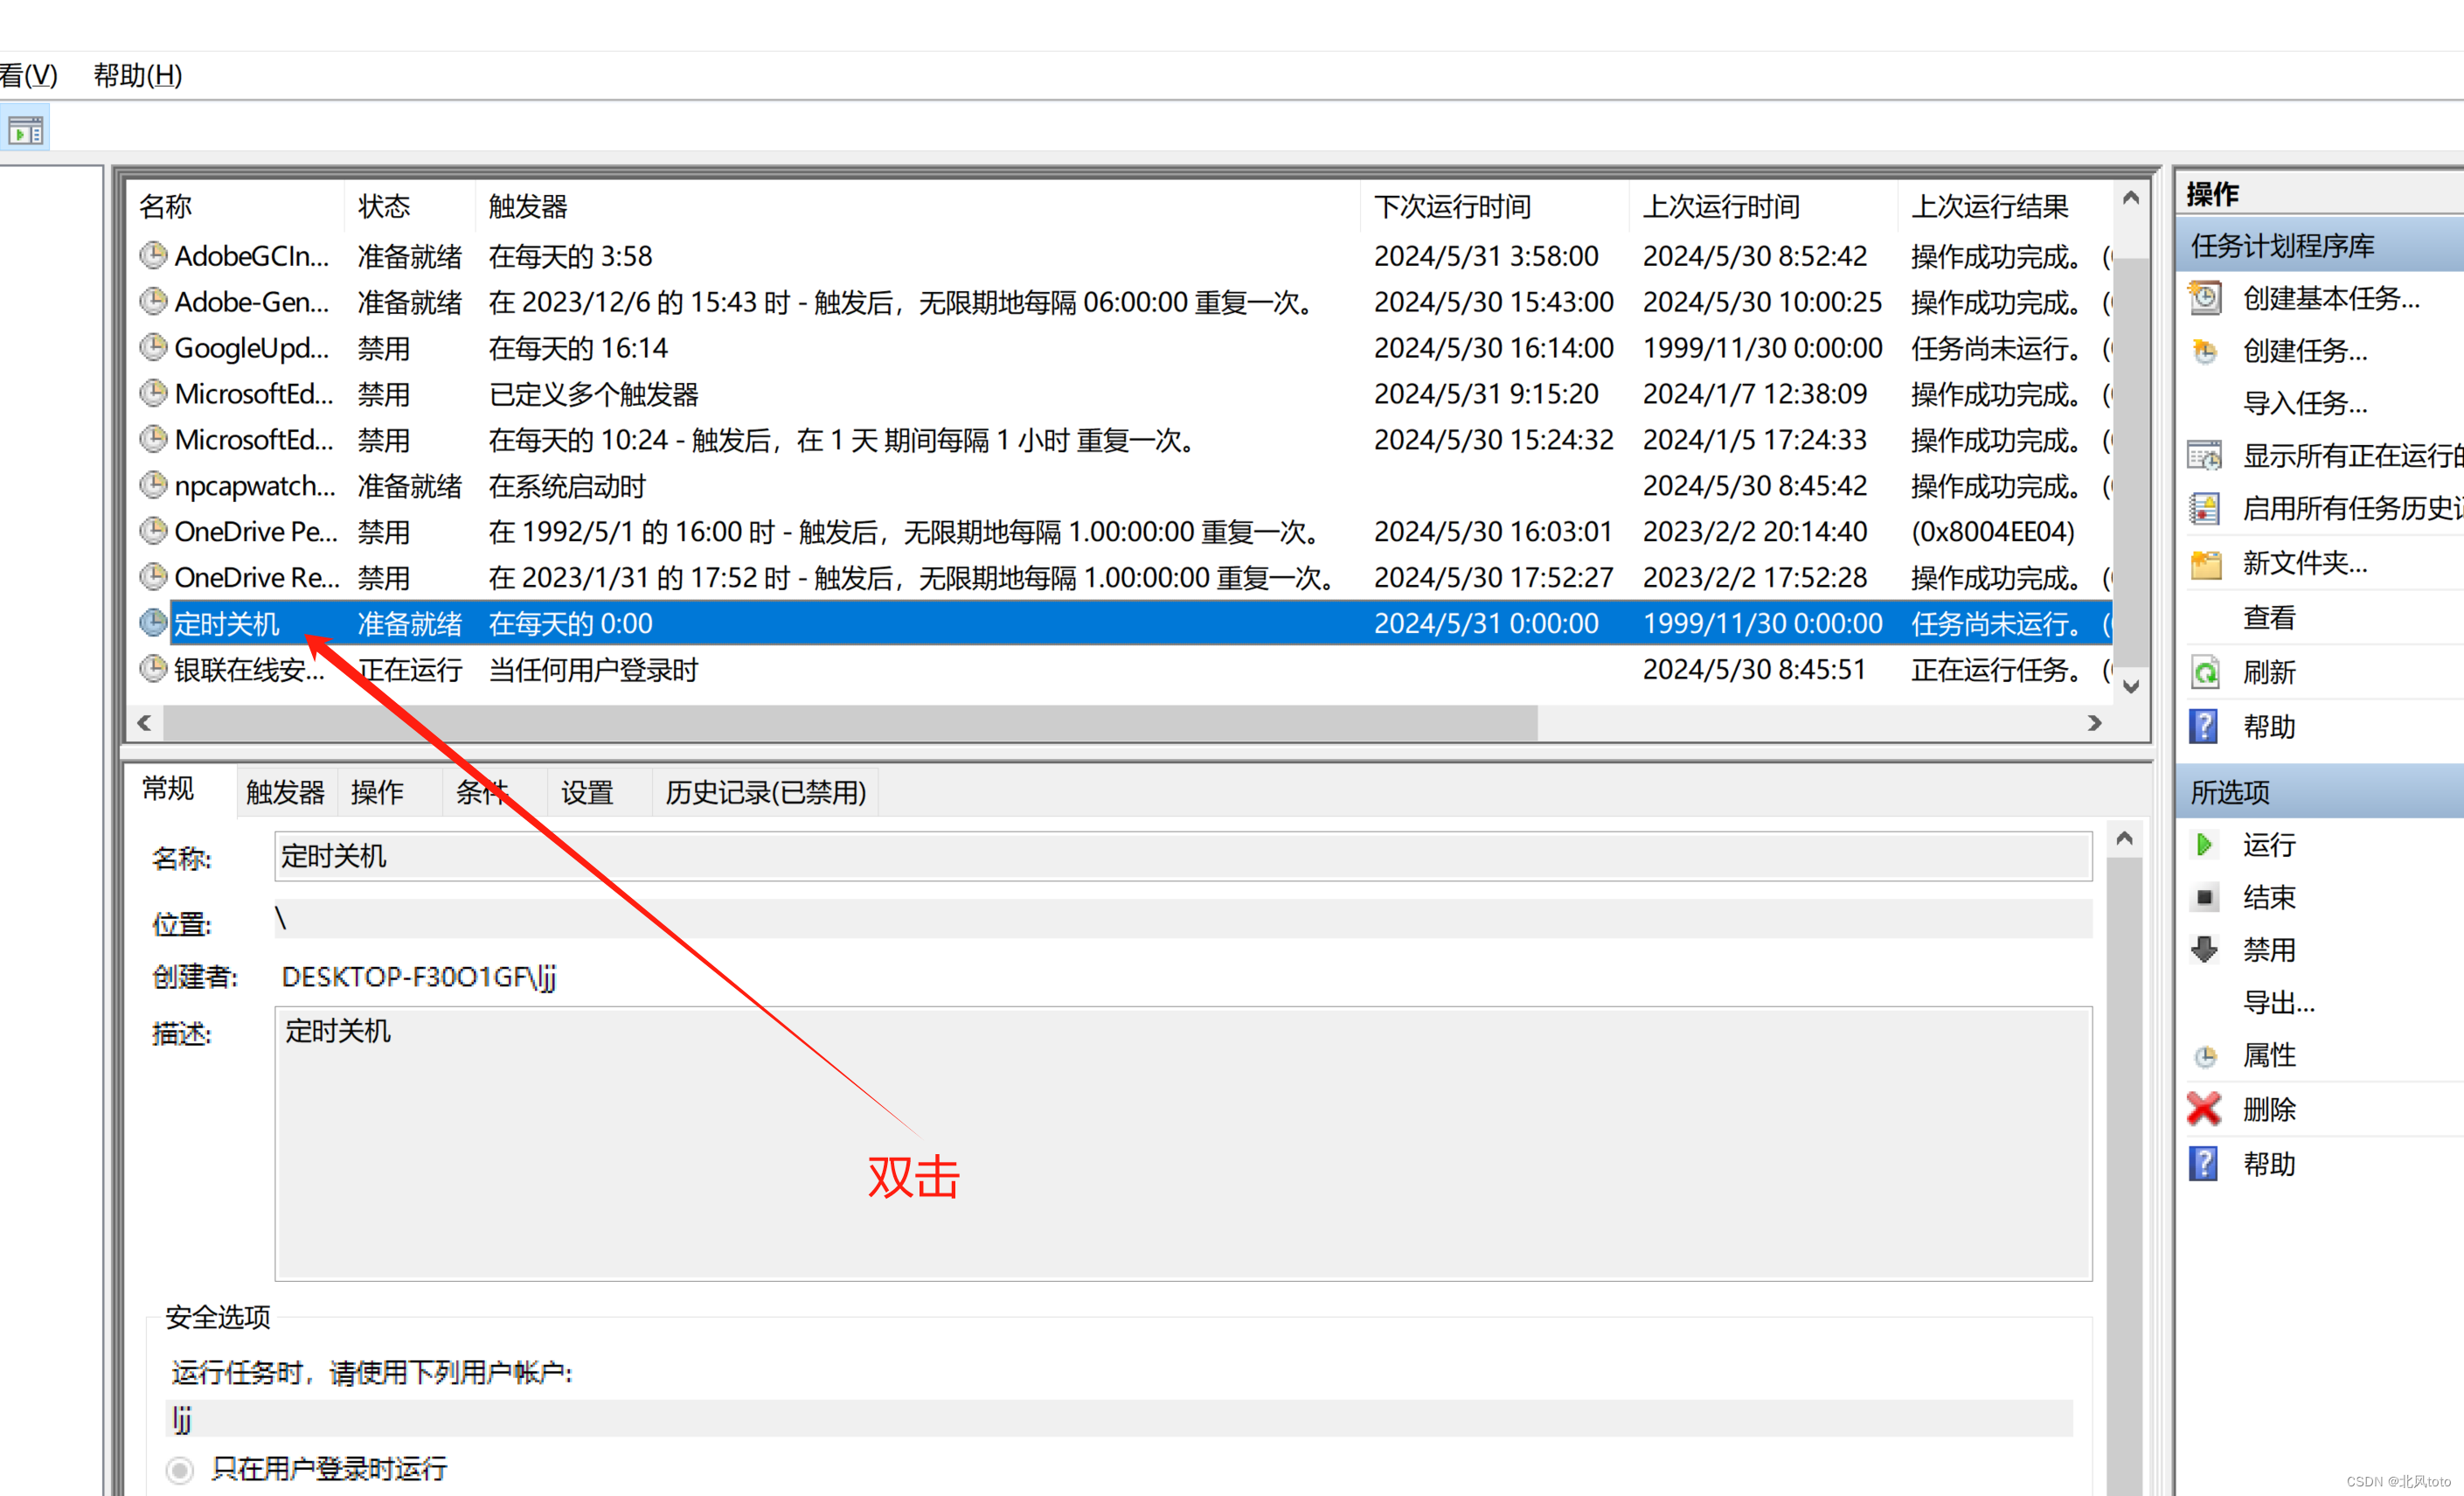Viewport: 2464px width, 1496px height.
Task: Click the 所选项 actions section header
Action: point(2320,793)
